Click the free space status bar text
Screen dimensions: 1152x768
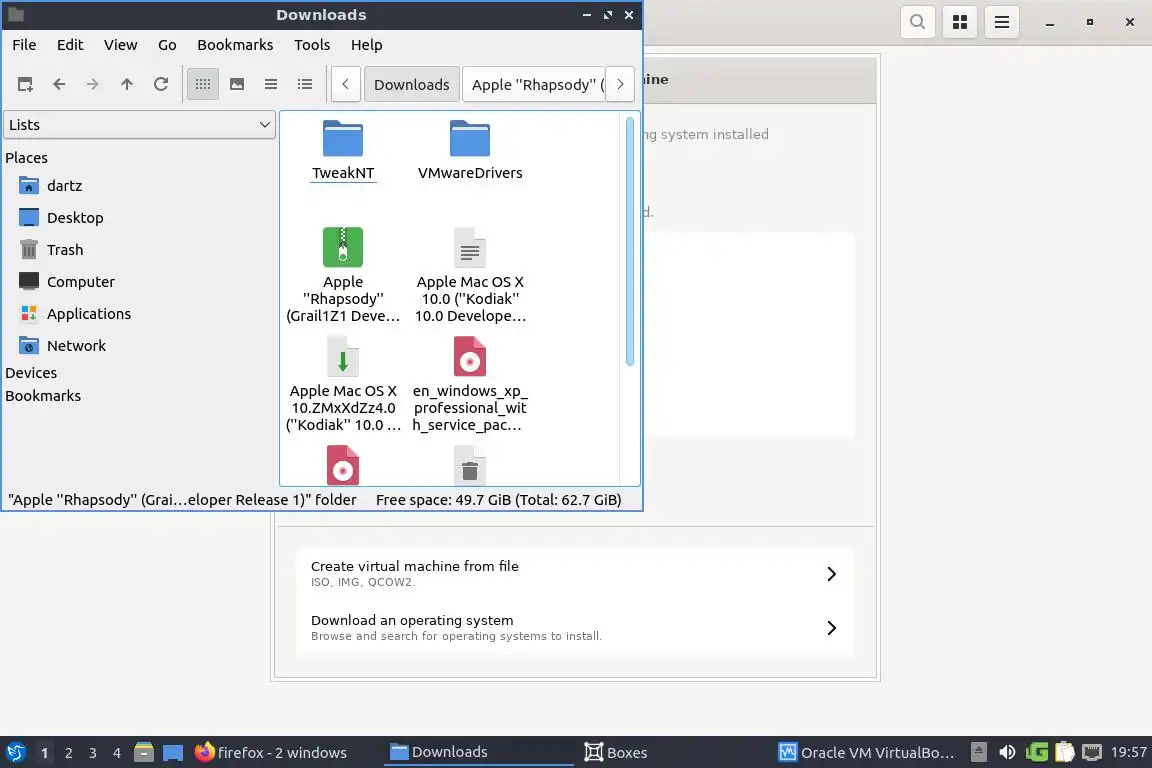[x=498, y=500]
